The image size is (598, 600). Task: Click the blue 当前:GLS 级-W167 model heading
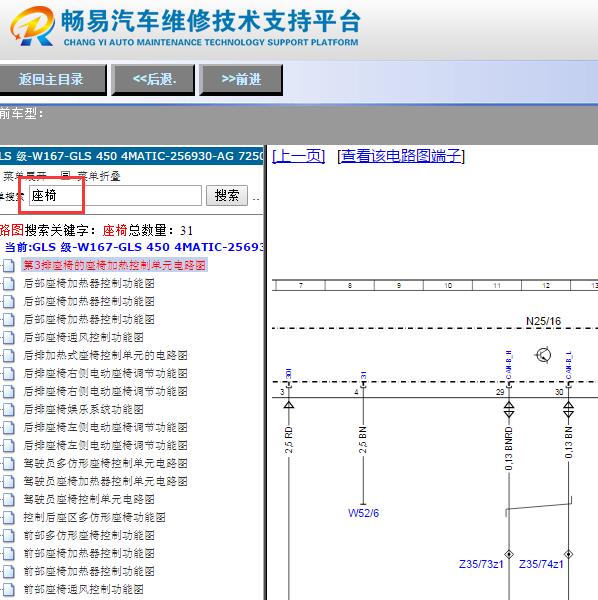tap(134, 247)
